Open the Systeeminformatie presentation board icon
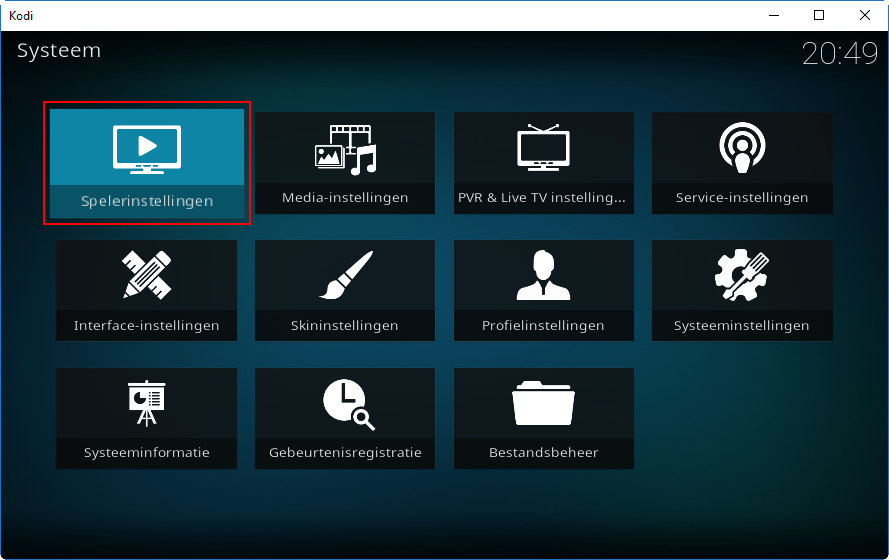 pos(147,403)
